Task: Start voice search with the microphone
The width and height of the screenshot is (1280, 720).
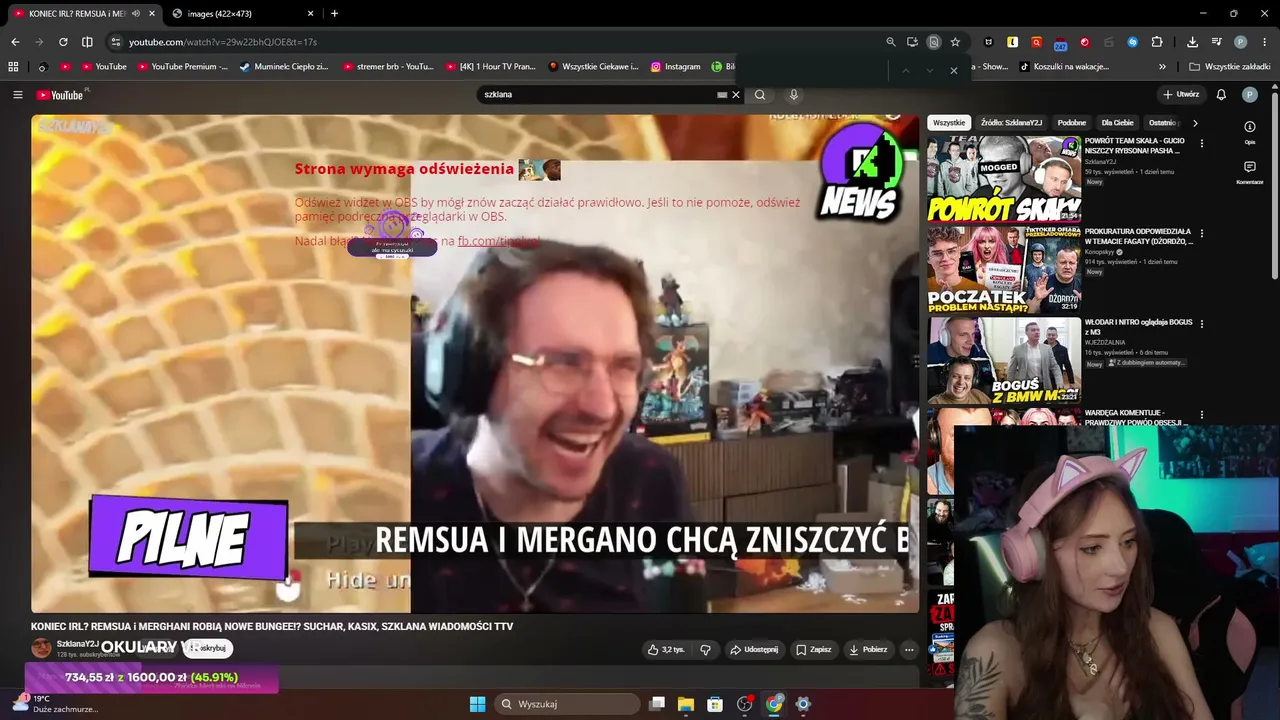Action: point(794,95)
